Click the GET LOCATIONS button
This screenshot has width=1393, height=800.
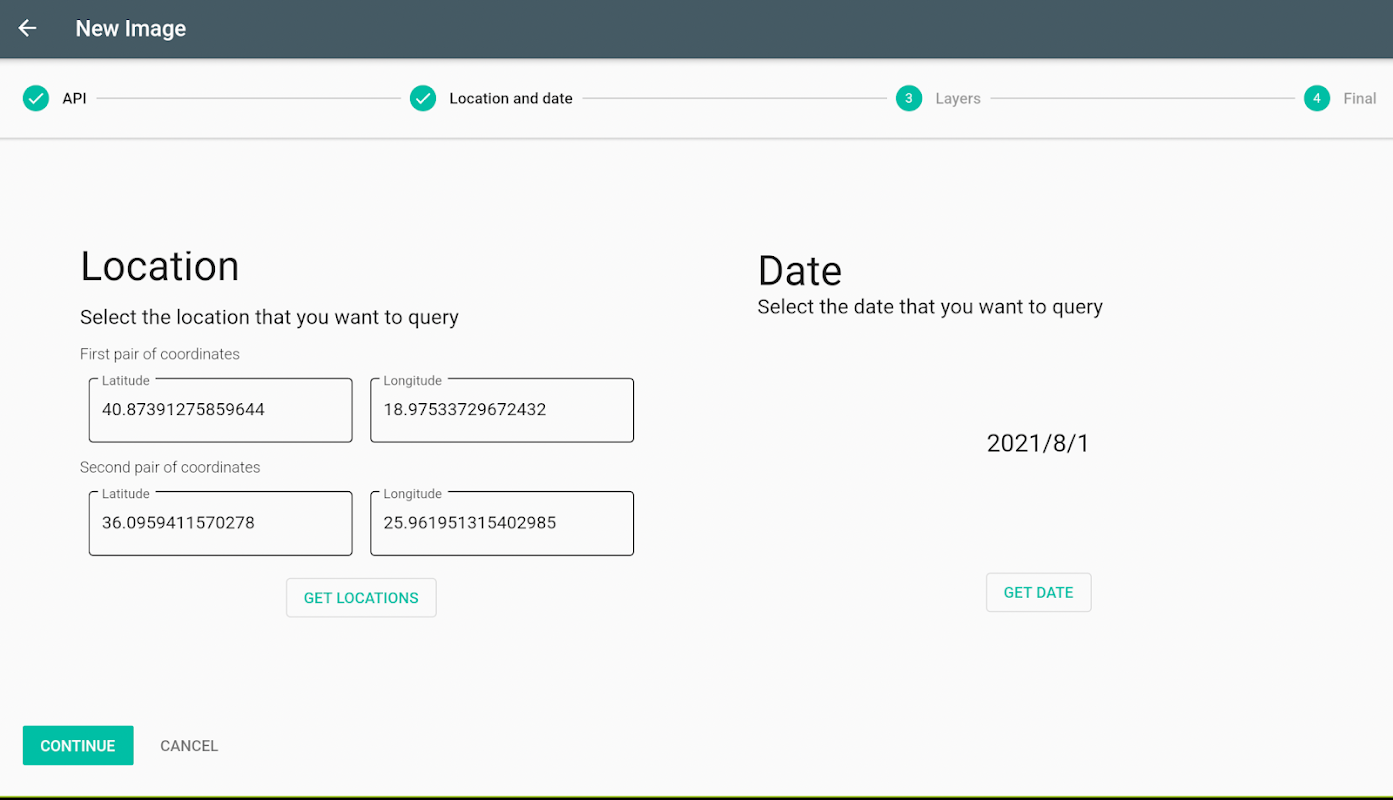361,598
